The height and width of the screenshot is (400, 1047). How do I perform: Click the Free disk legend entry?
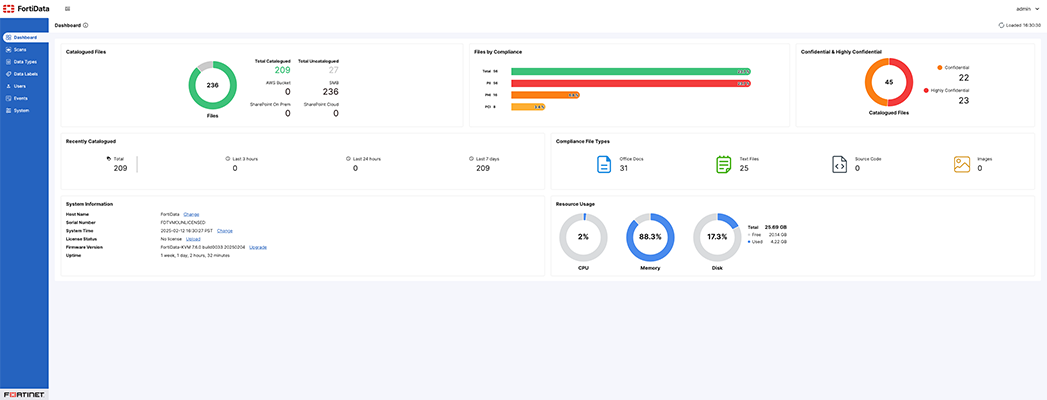tap(767, 234)
